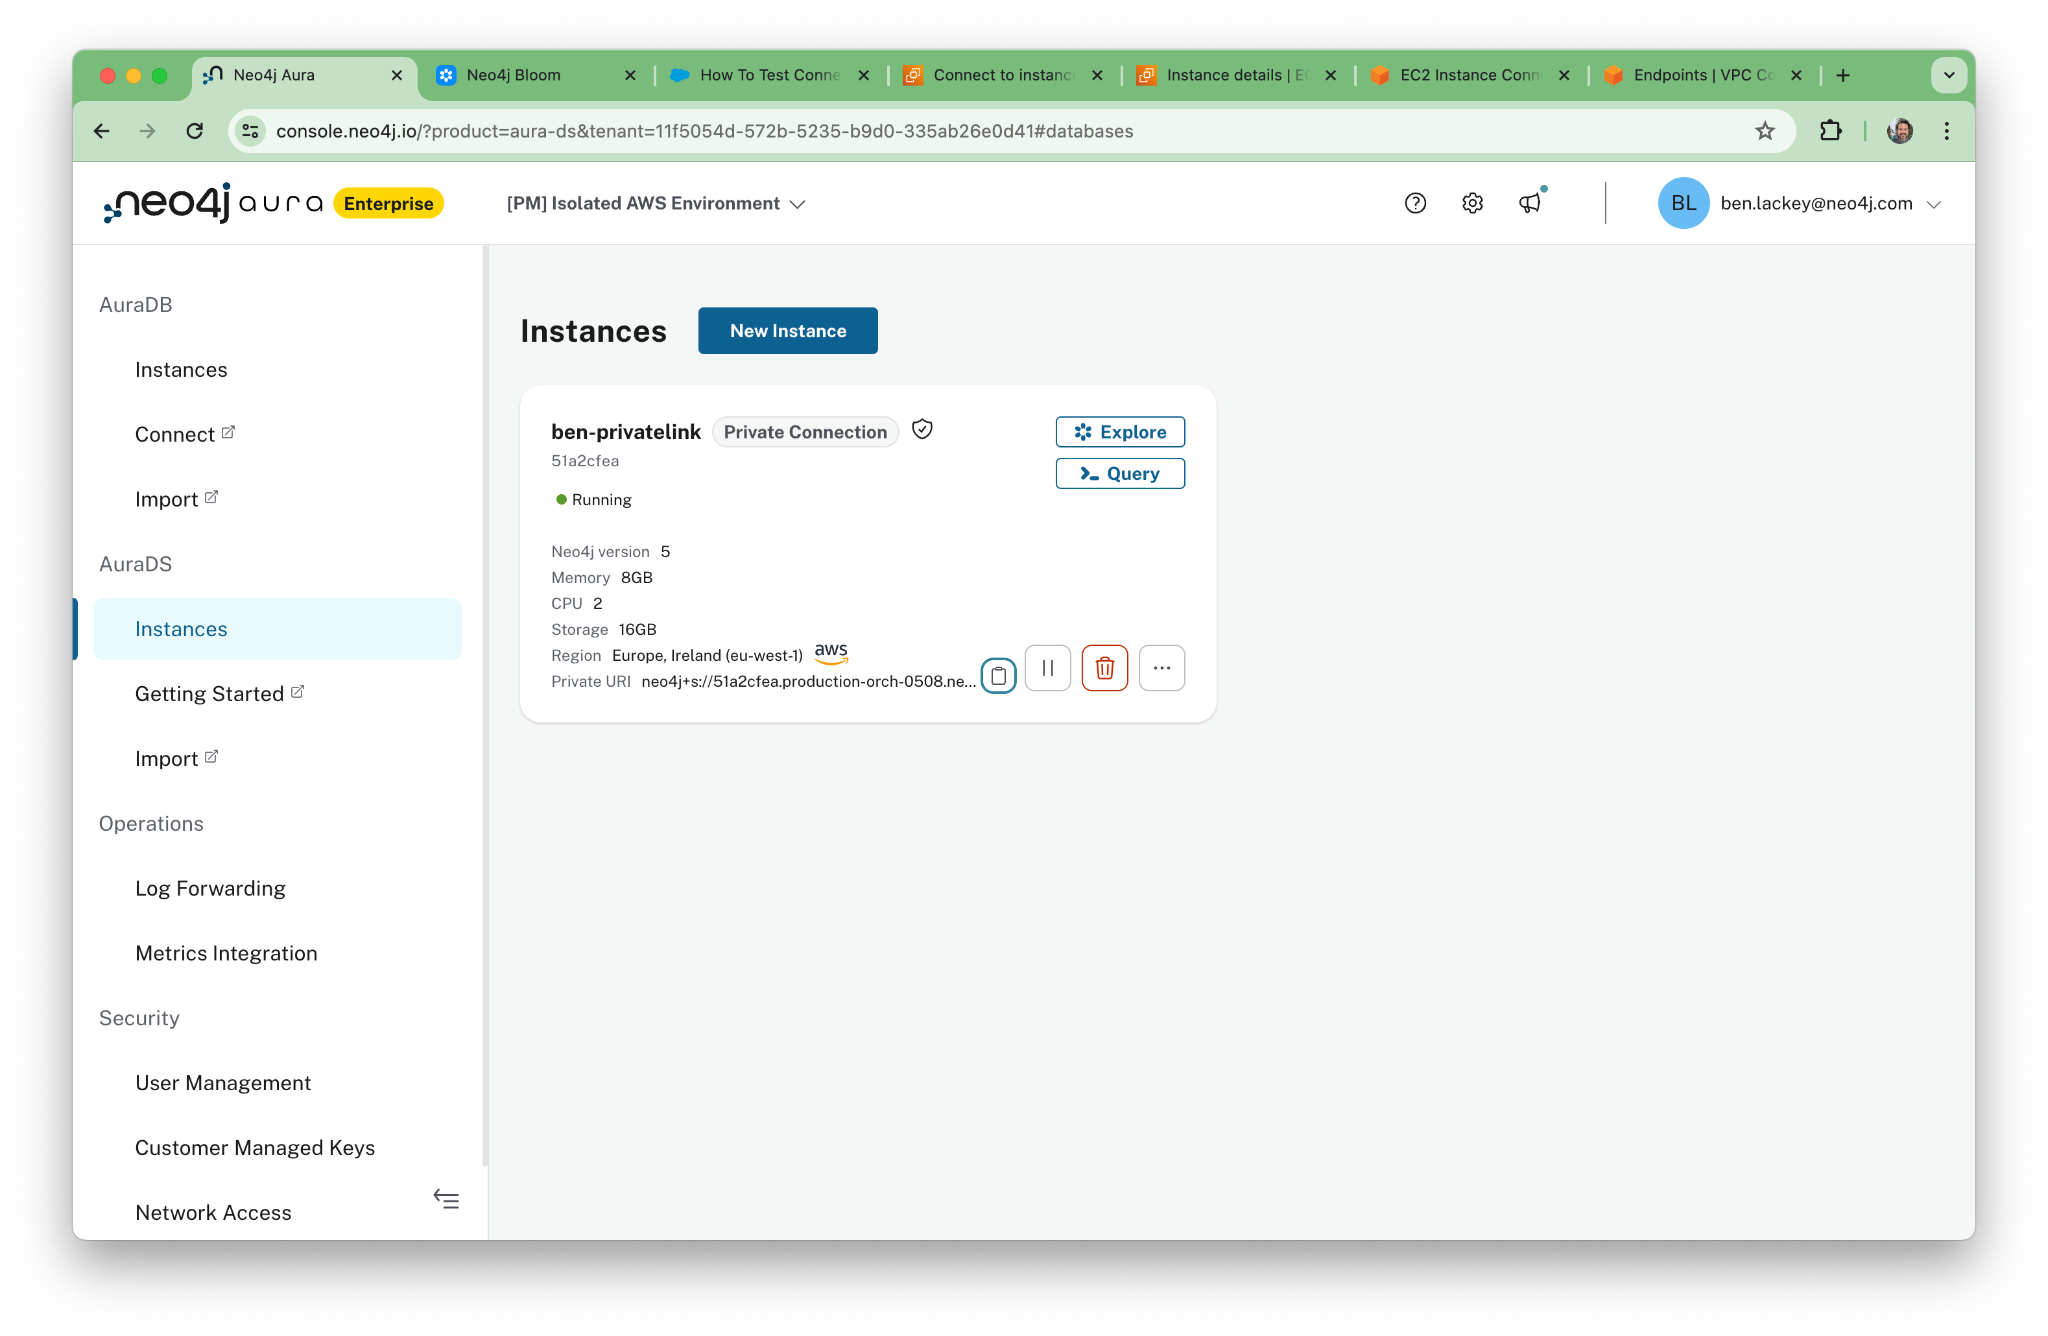This screenshot has width=2048, height=1336.
Task: Switch to the Instance details tab
Action: pyautogui.click(x=1238, y=75)
